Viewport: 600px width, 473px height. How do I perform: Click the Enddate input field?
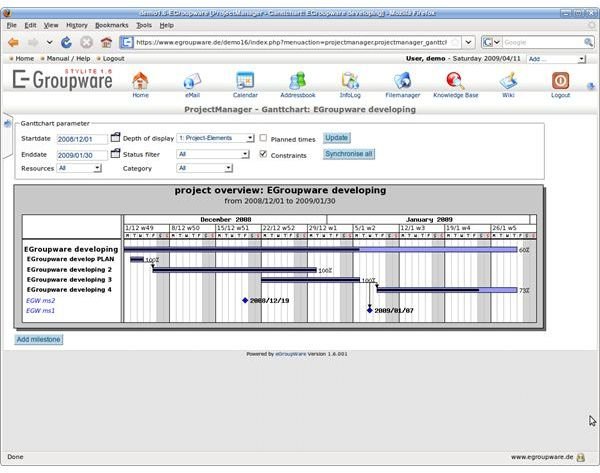pyautogui.click(x=82, y=155)
